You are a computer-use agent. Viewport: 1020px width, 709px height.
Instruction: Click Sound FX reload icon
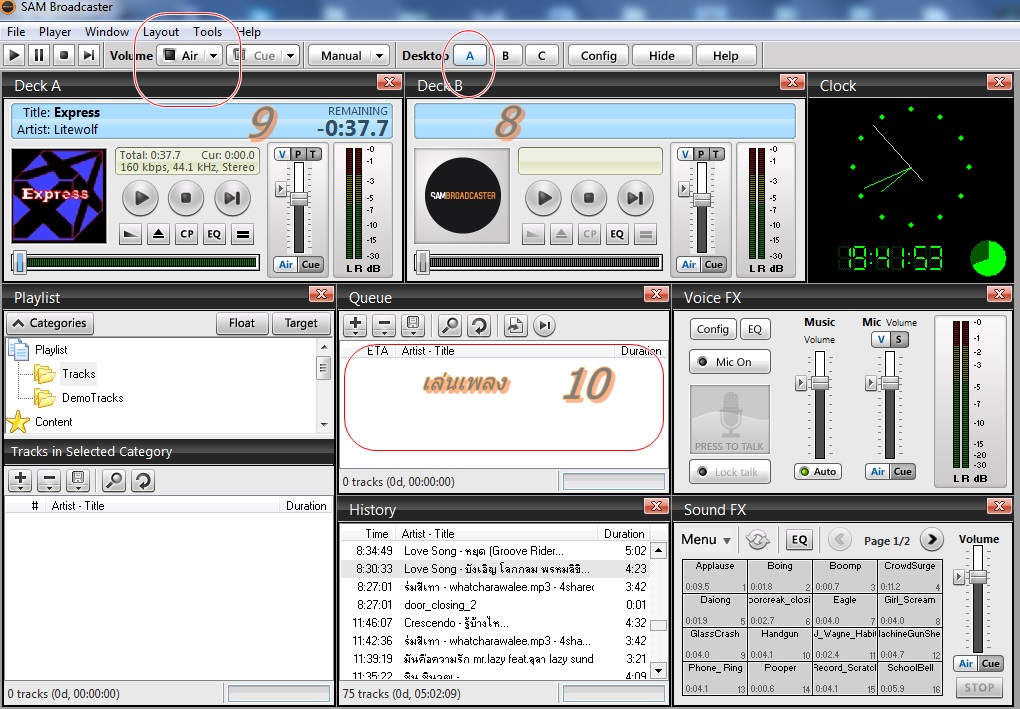[x=758, y=540]
